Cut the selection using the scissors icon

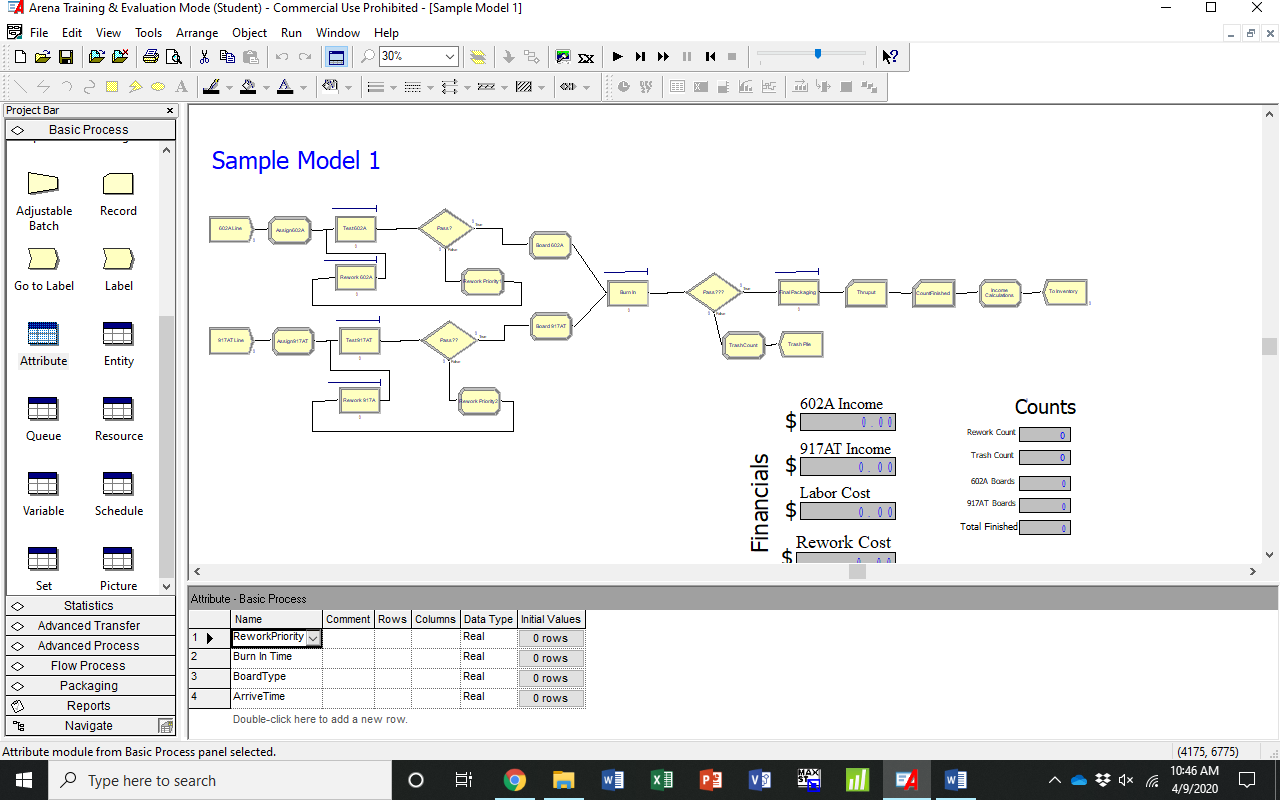(x=205, y=57)
